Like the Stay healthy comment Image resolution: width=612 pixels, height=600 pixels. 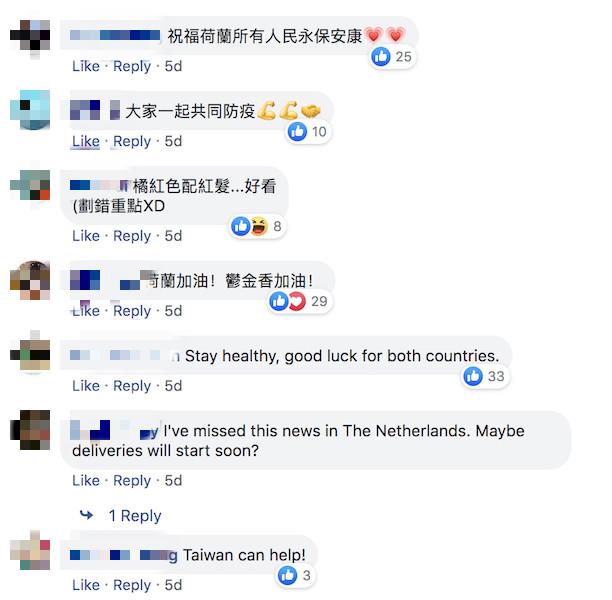point(86,386)
